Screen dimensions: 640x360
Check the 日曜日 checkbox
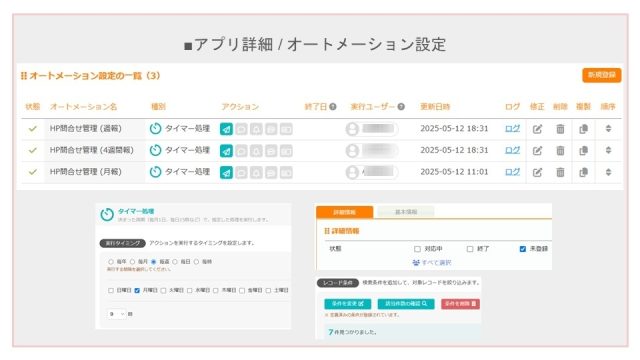click(111, 291)
